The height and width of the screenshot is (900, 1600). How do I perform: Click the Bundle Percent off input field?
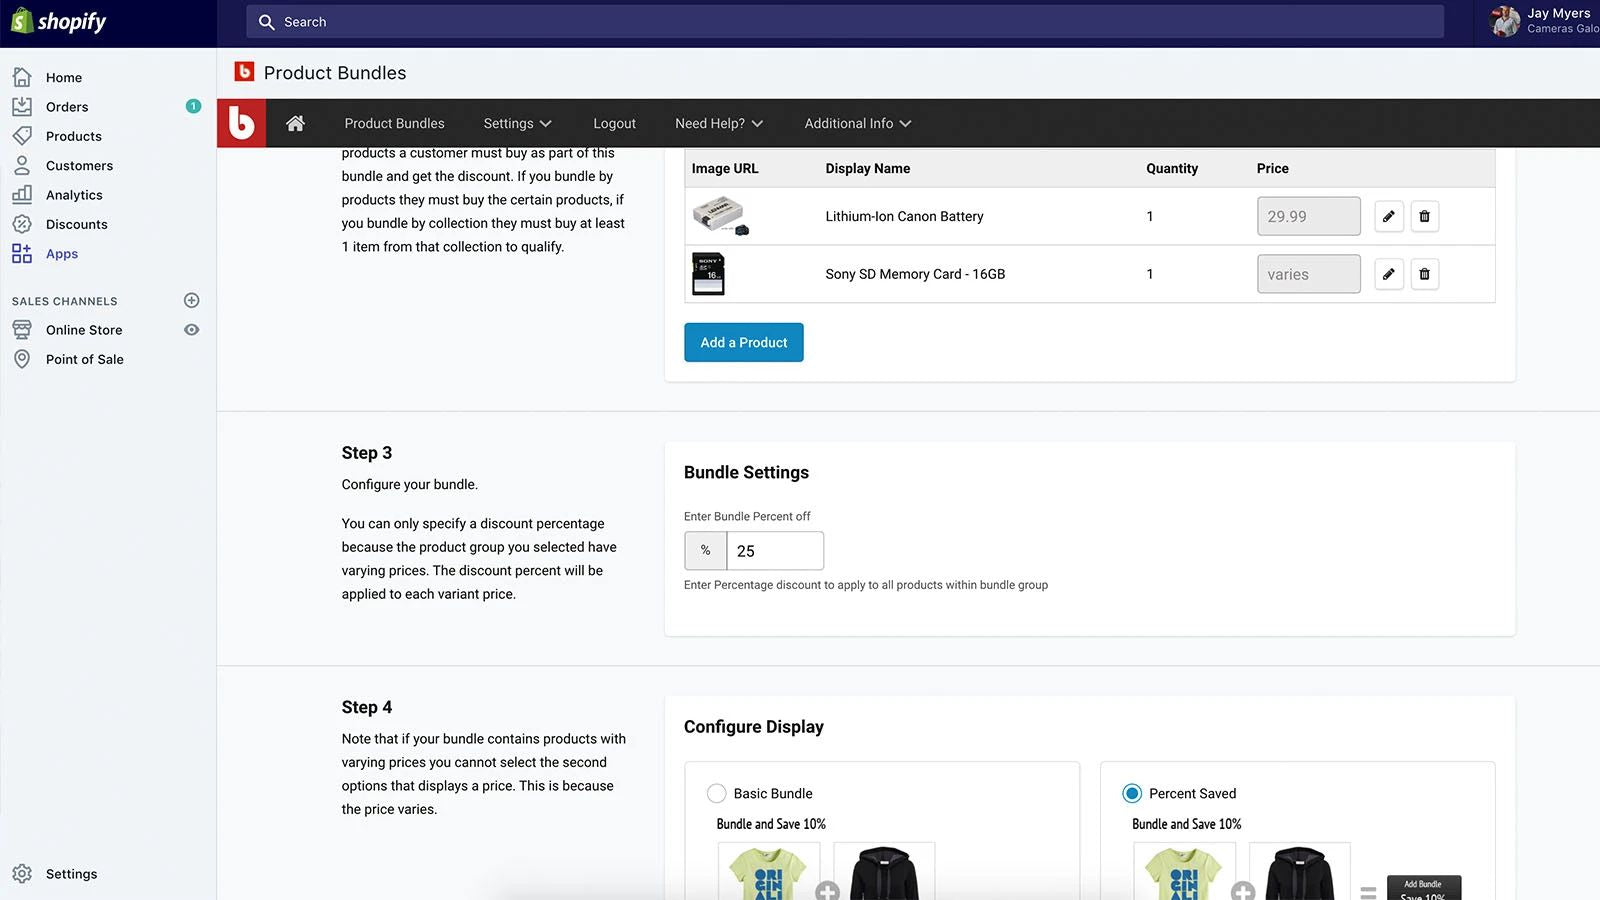click(x=774, y=551)
